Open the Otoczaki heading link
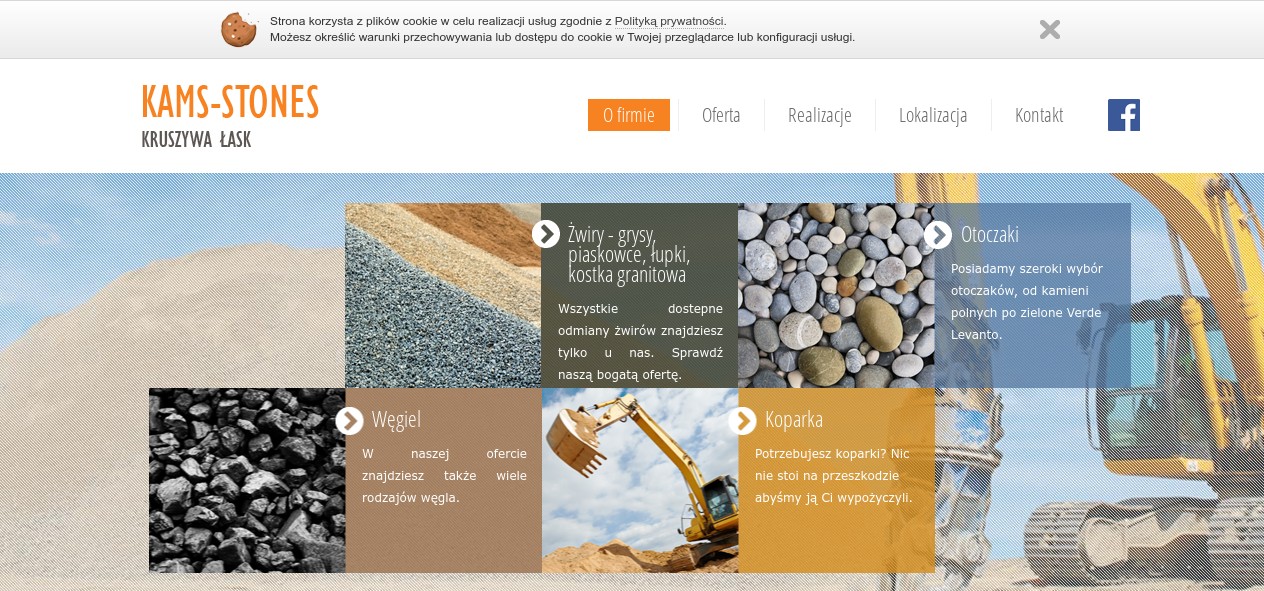The image size is (1264, 591). 990,234
